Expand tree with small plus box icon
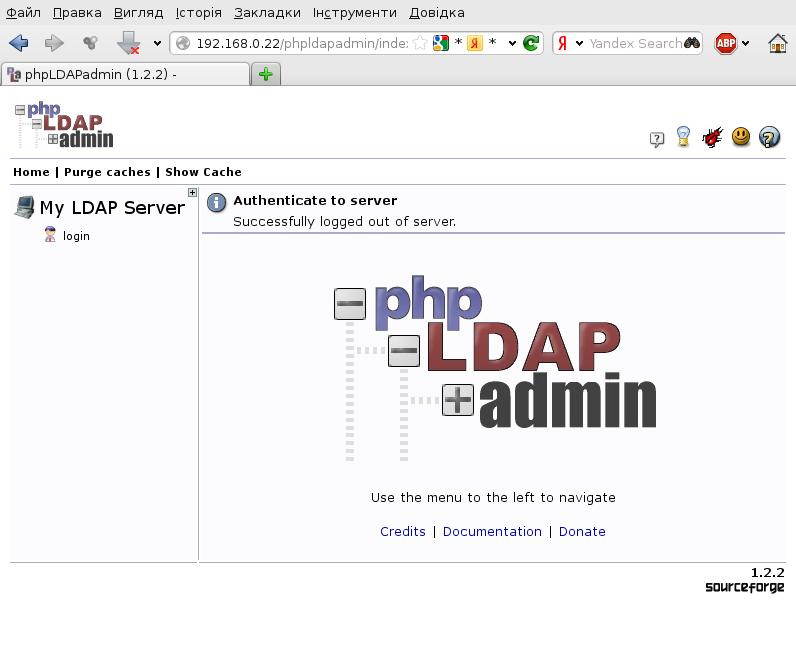This screenshot has width=796, height=668. pyautogui.click(x=192, y=192)
